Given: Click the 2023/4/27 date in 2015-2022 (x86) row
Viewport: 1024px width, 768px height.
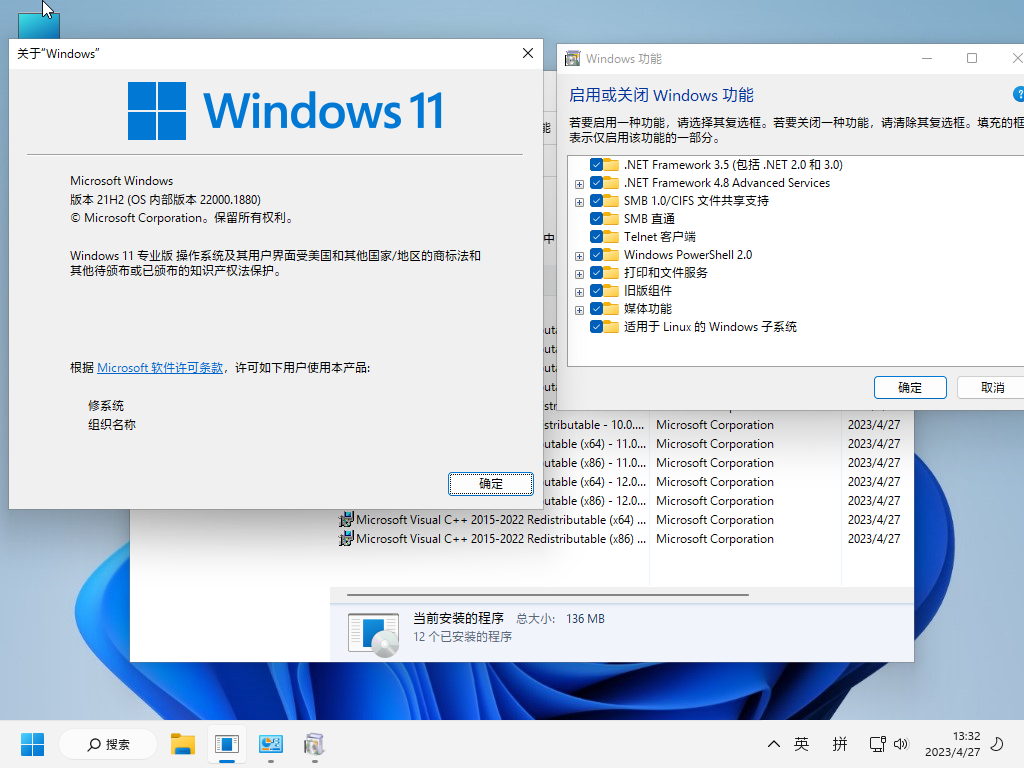Looking at the screenshot, I should click(874, 539).
